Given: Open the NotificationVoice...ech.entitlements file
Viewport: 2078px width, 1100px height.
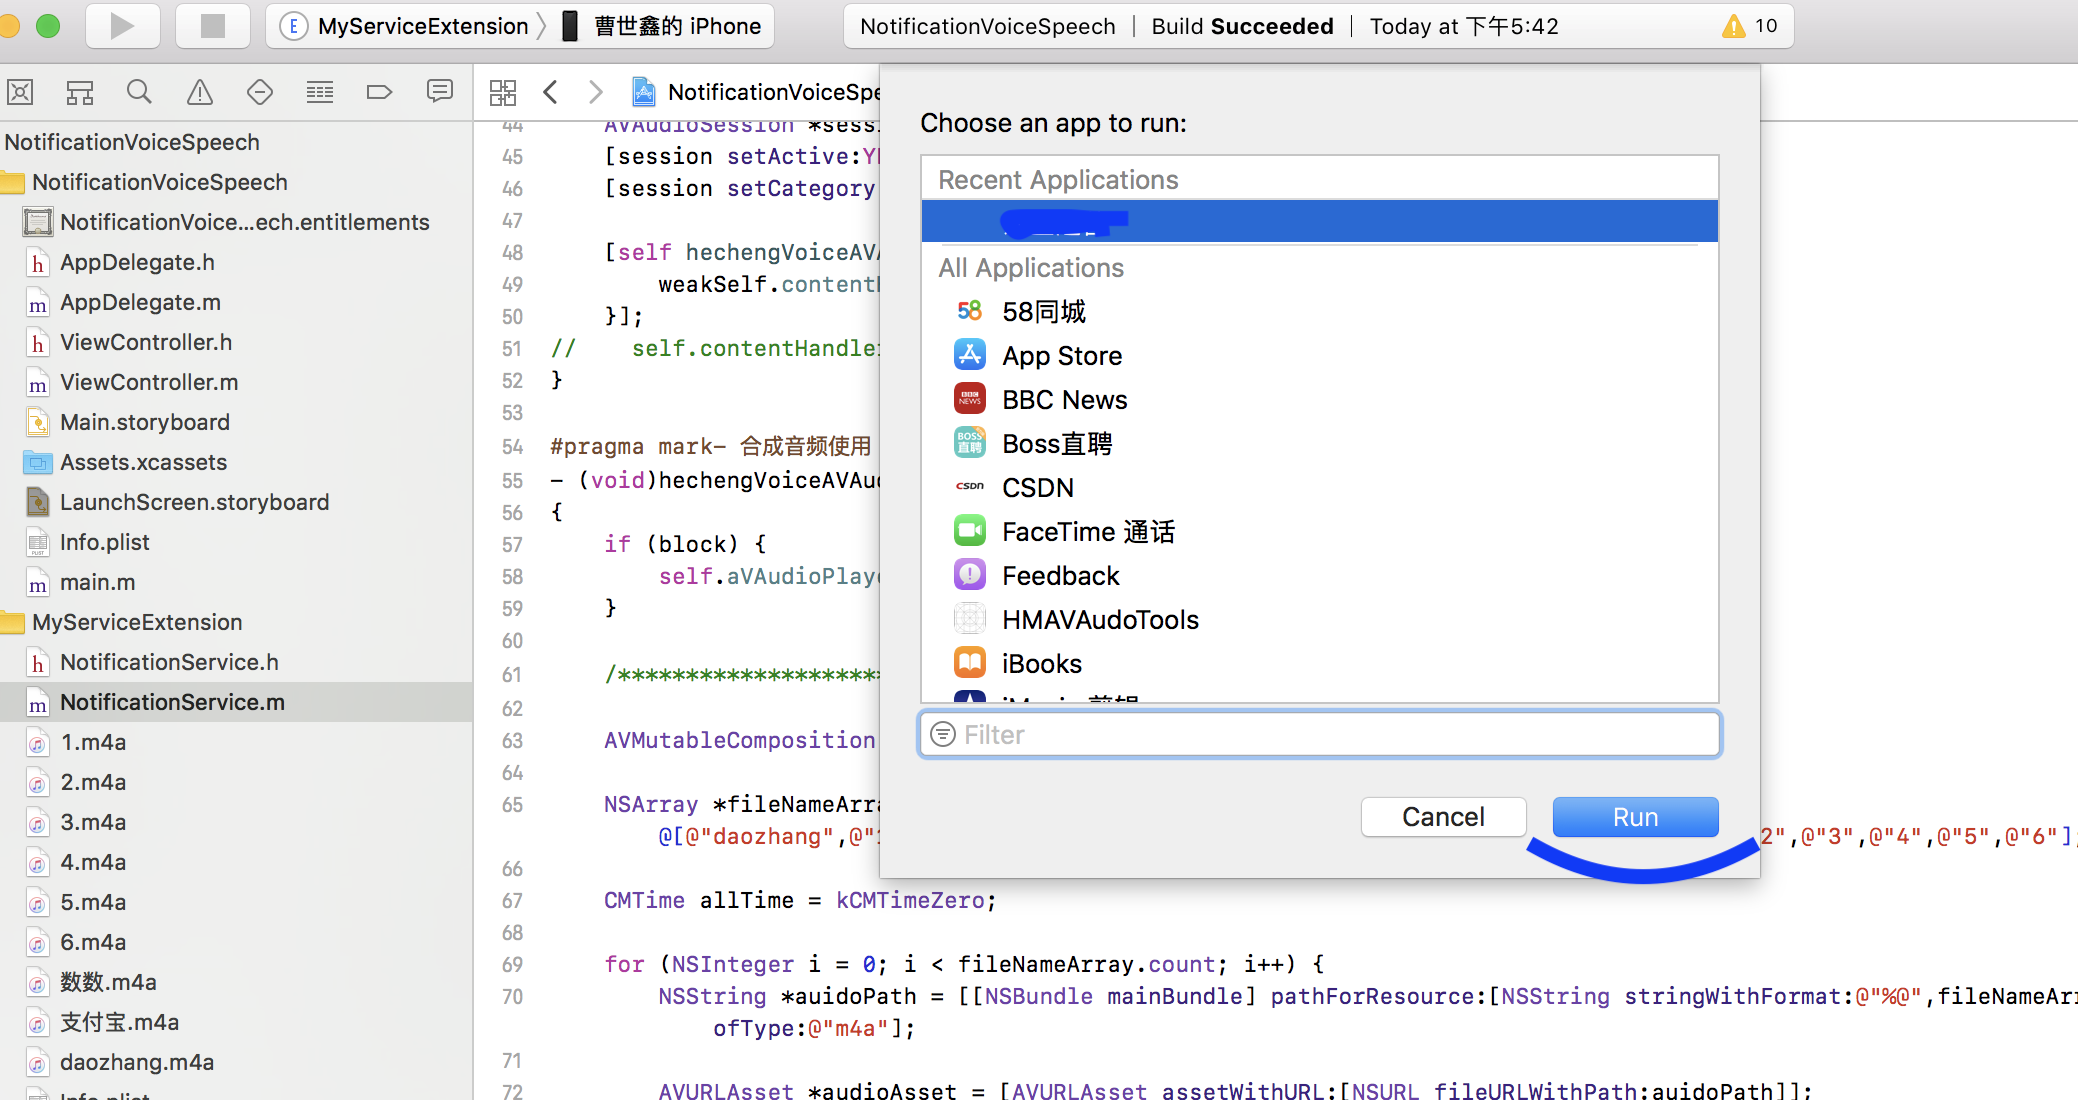Looking at the screenshot, I should pos(245,222).
